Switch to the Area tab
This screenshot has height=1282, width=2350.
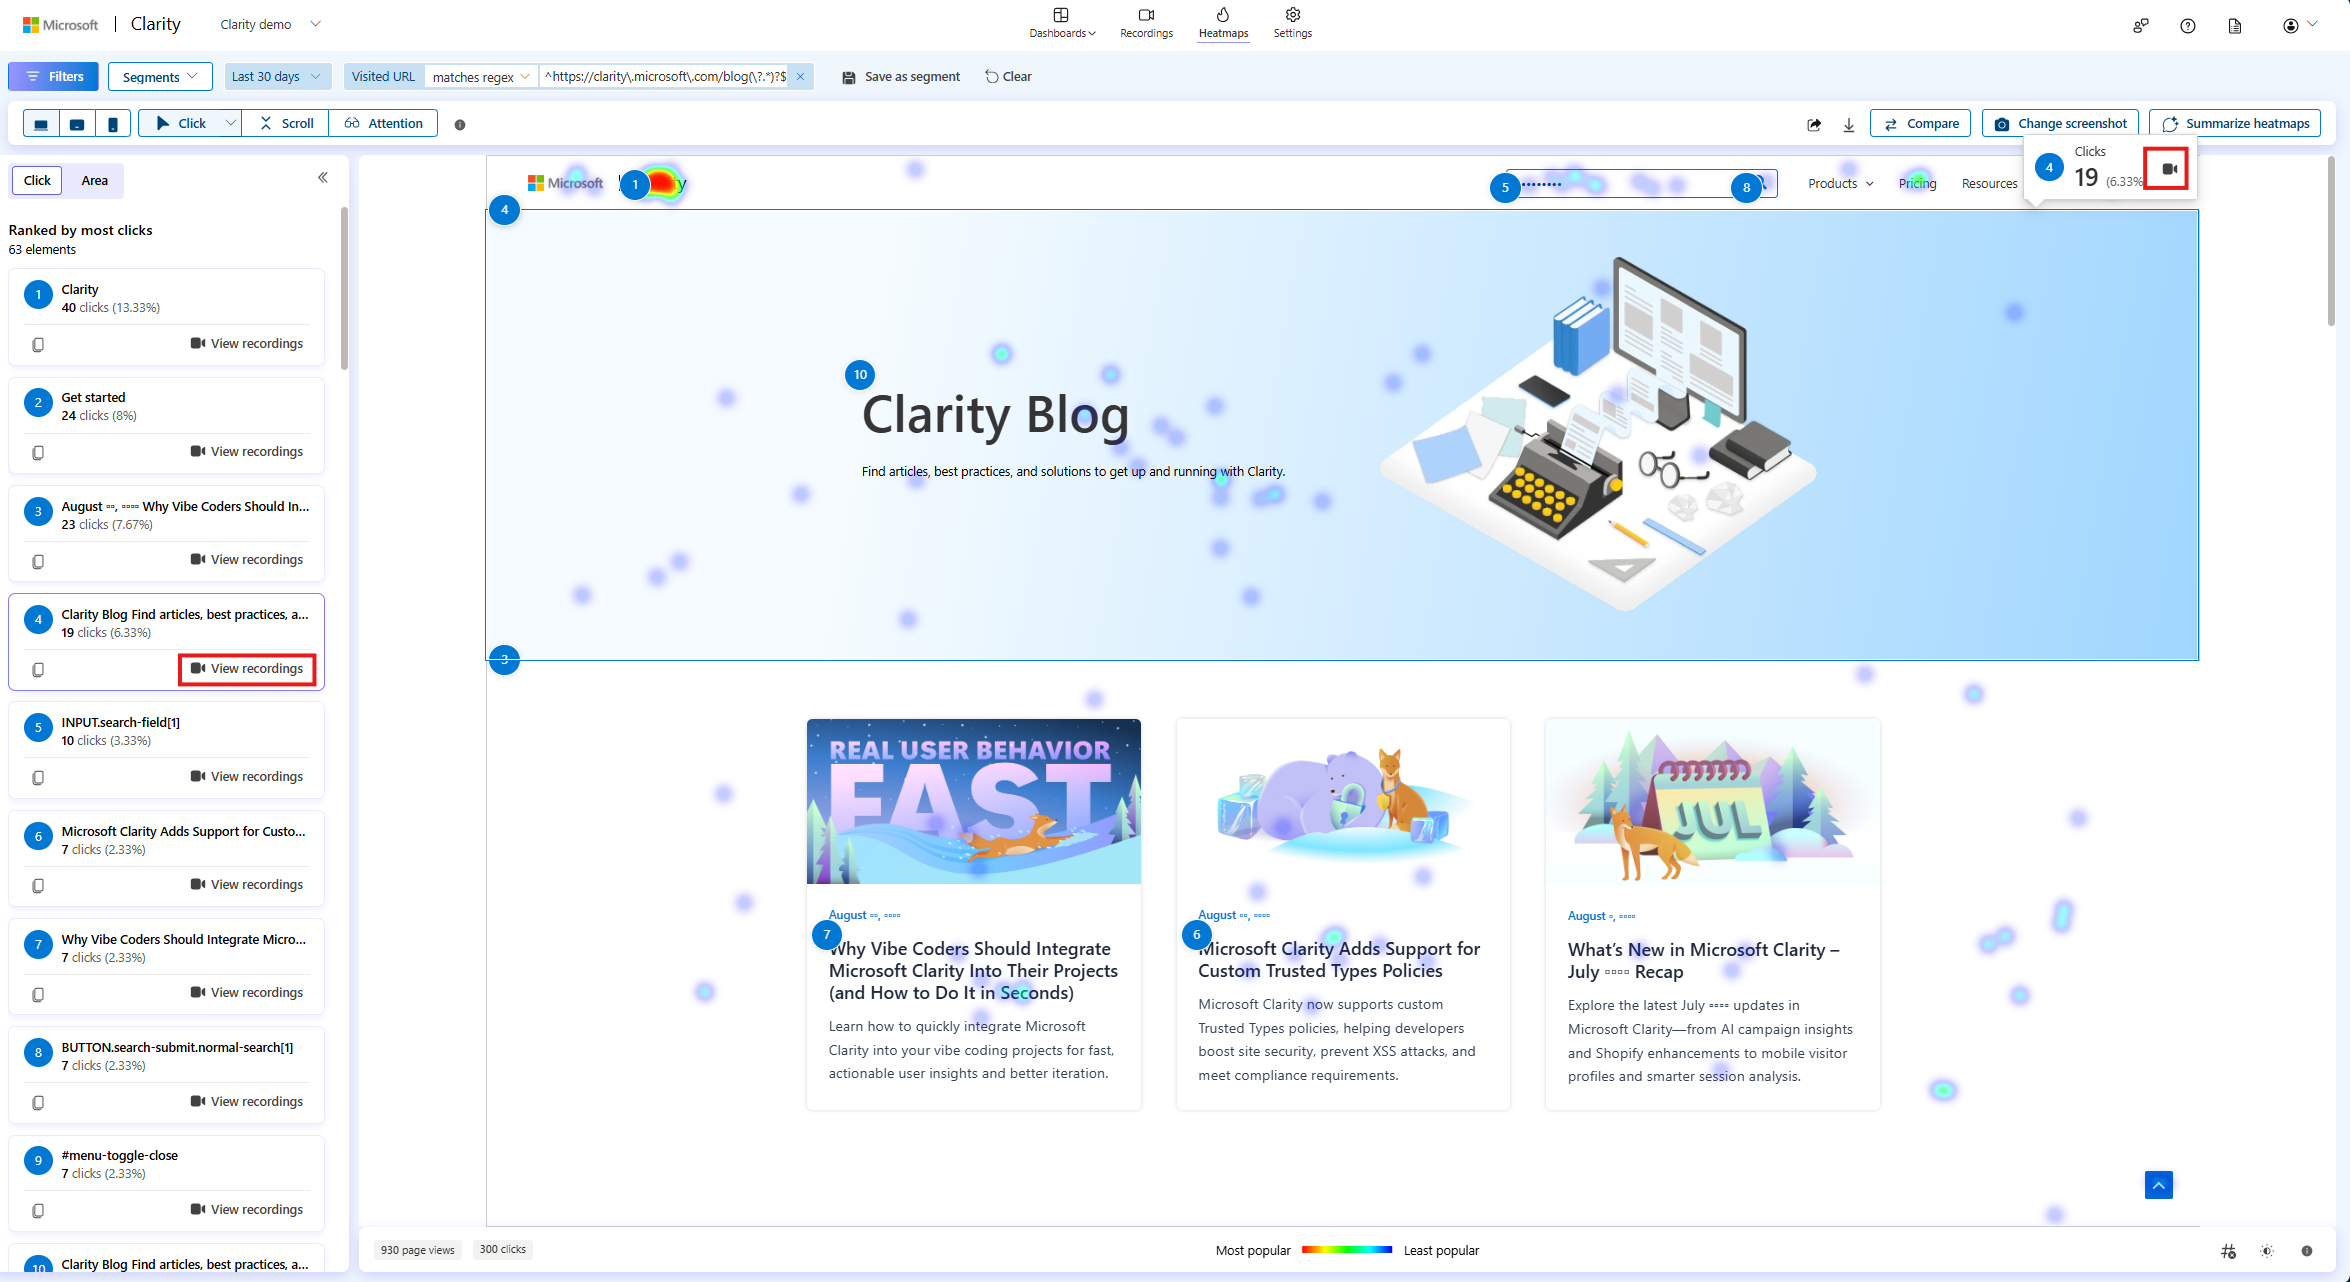pyautogui.click(x=94, y=180)
